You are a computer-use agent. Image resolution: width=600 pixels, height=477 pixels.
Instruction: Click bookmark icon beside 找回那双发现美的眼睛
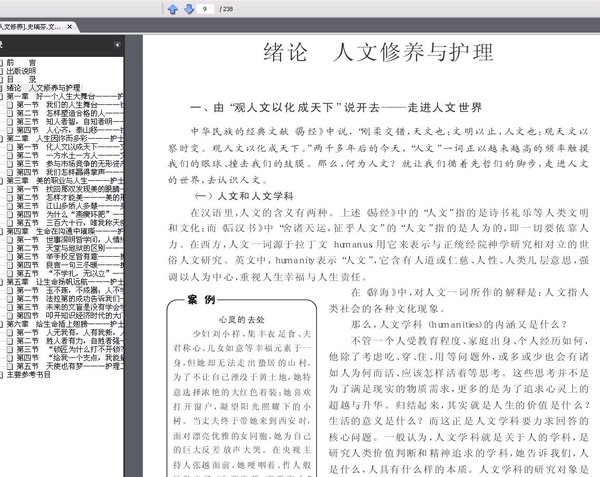10,189
